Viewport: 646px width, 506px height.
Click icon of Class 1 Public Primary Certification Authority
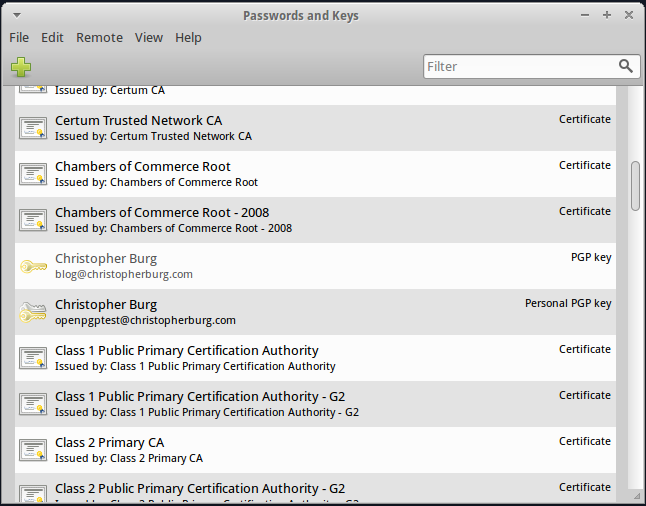point(33,358)
